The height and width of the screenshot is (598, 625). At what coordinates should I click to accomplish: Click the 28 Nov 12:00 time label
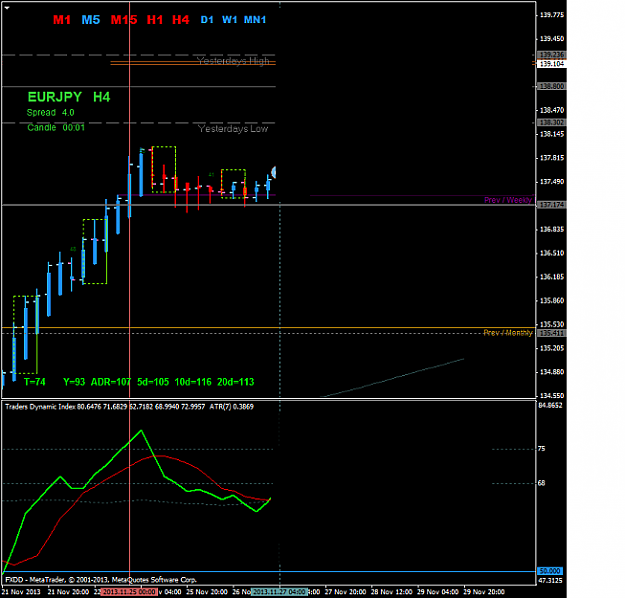392,592
